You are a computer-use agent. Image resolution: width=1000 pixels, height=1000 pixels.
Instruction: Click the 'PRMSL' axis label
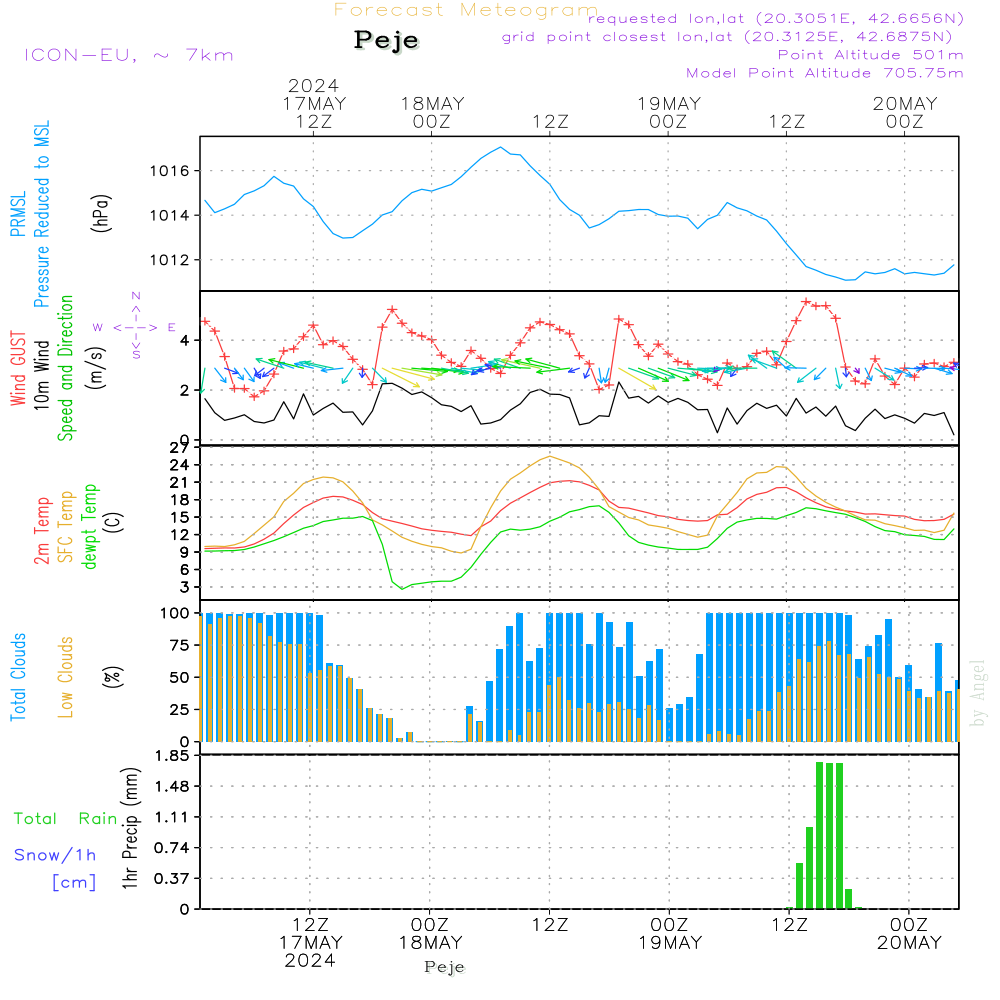[18, 214]
